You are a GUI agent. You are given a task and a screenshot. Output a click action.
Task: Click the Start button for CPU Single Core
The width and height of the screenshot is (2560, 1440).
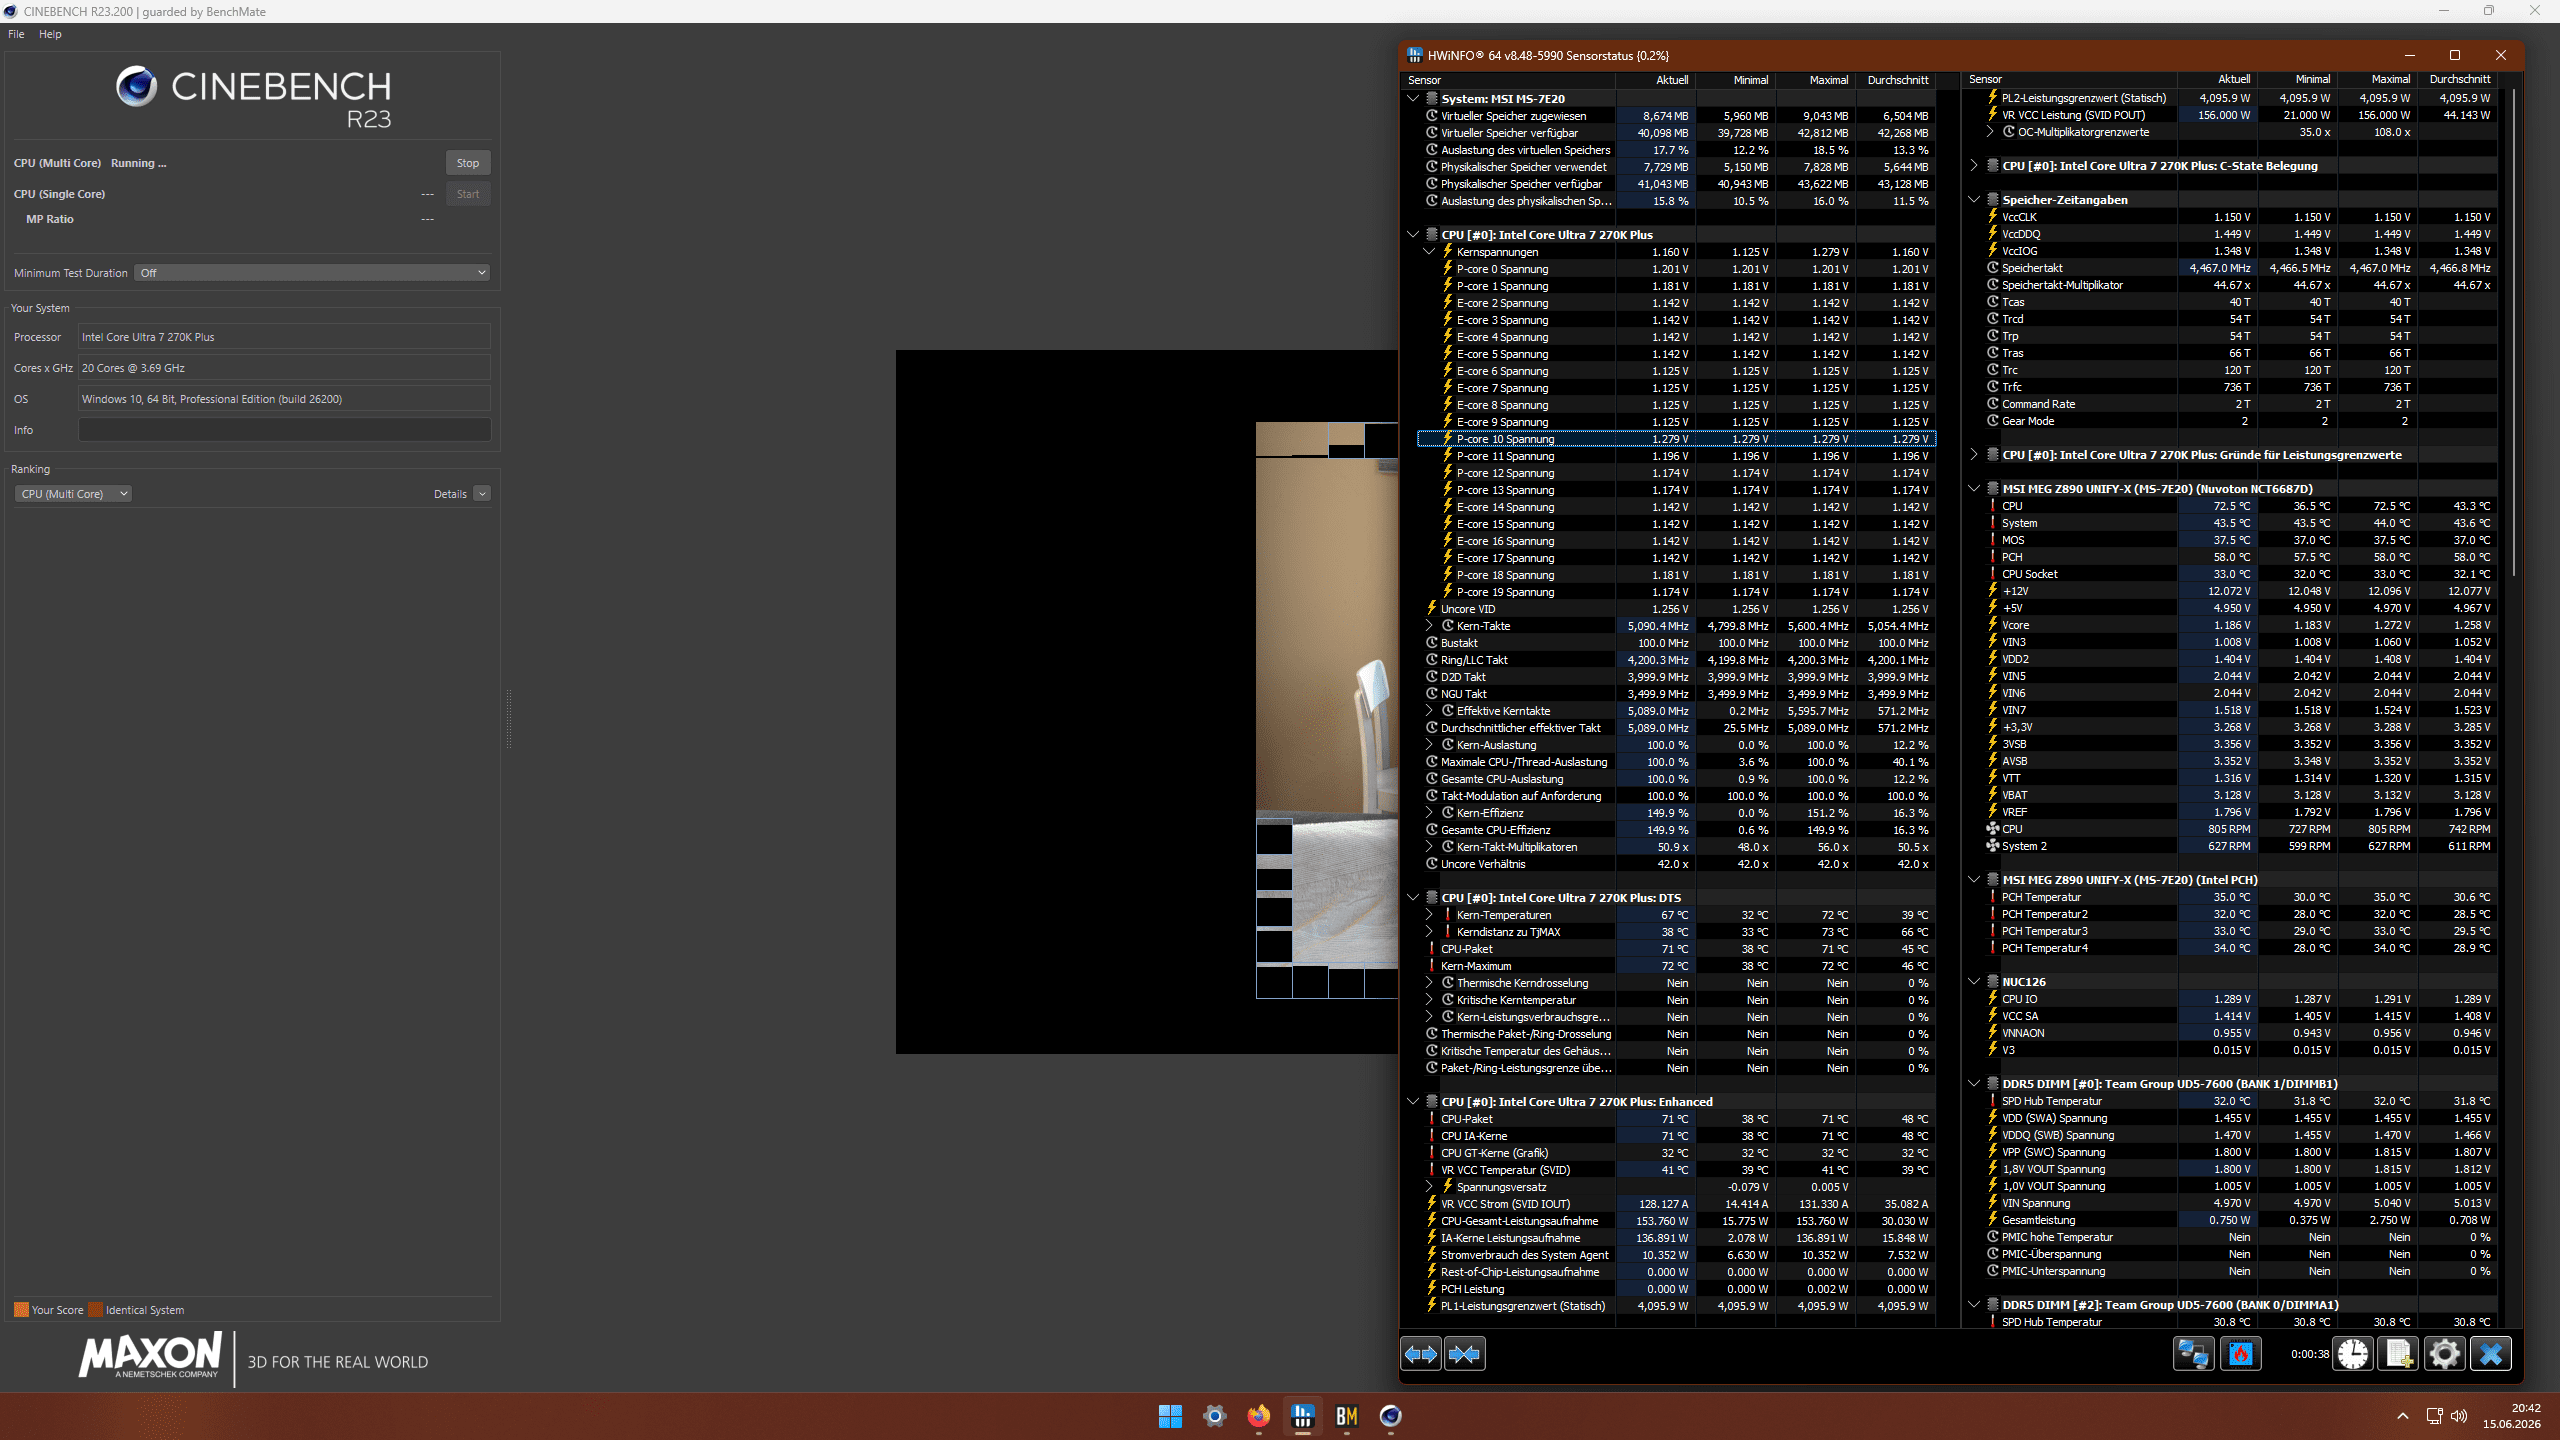point(468,194)
